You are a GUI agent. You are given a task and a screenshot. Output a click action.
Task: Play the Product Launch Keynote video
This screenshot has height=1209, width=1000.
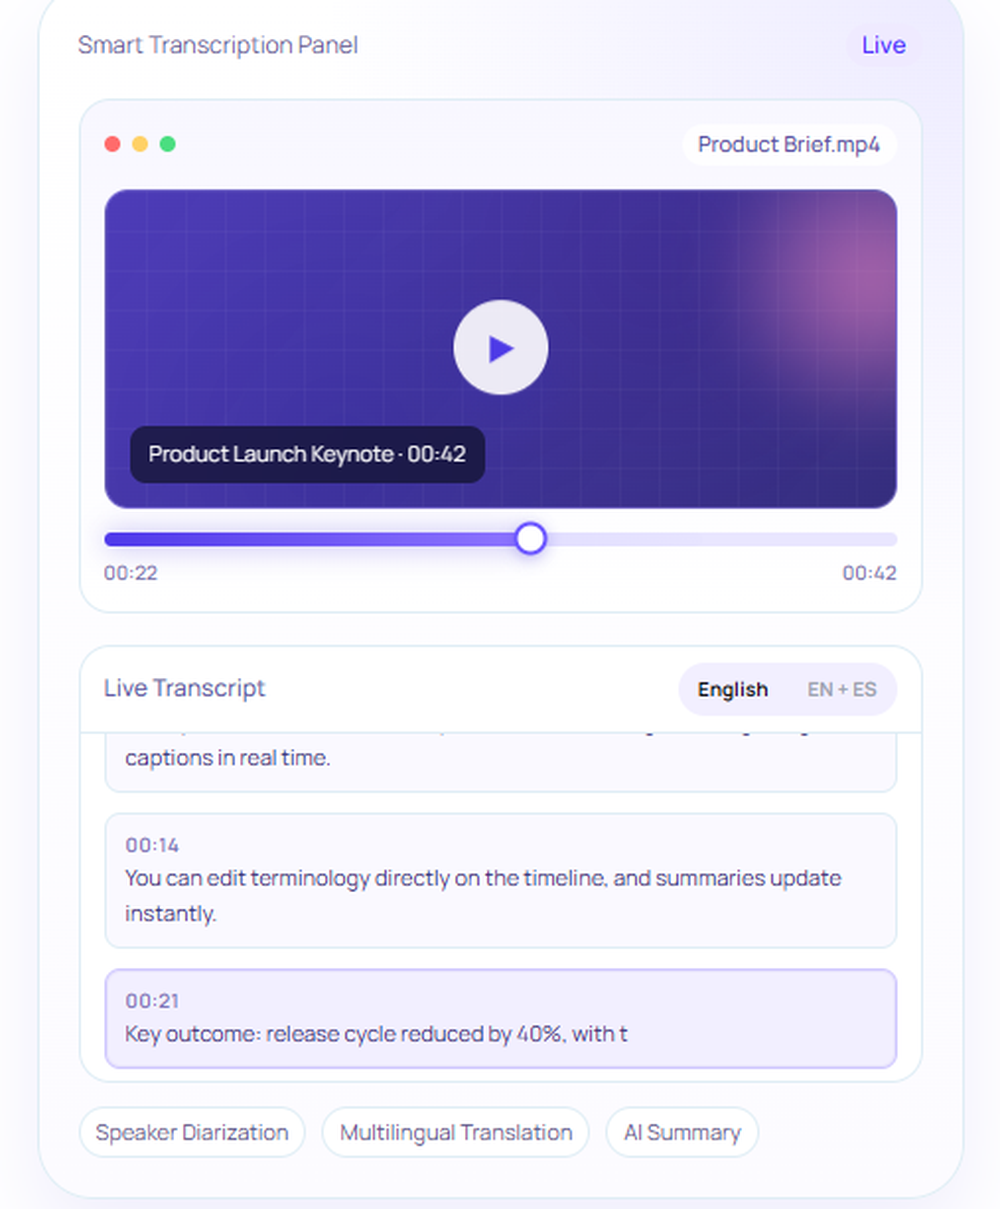(500, 347)
